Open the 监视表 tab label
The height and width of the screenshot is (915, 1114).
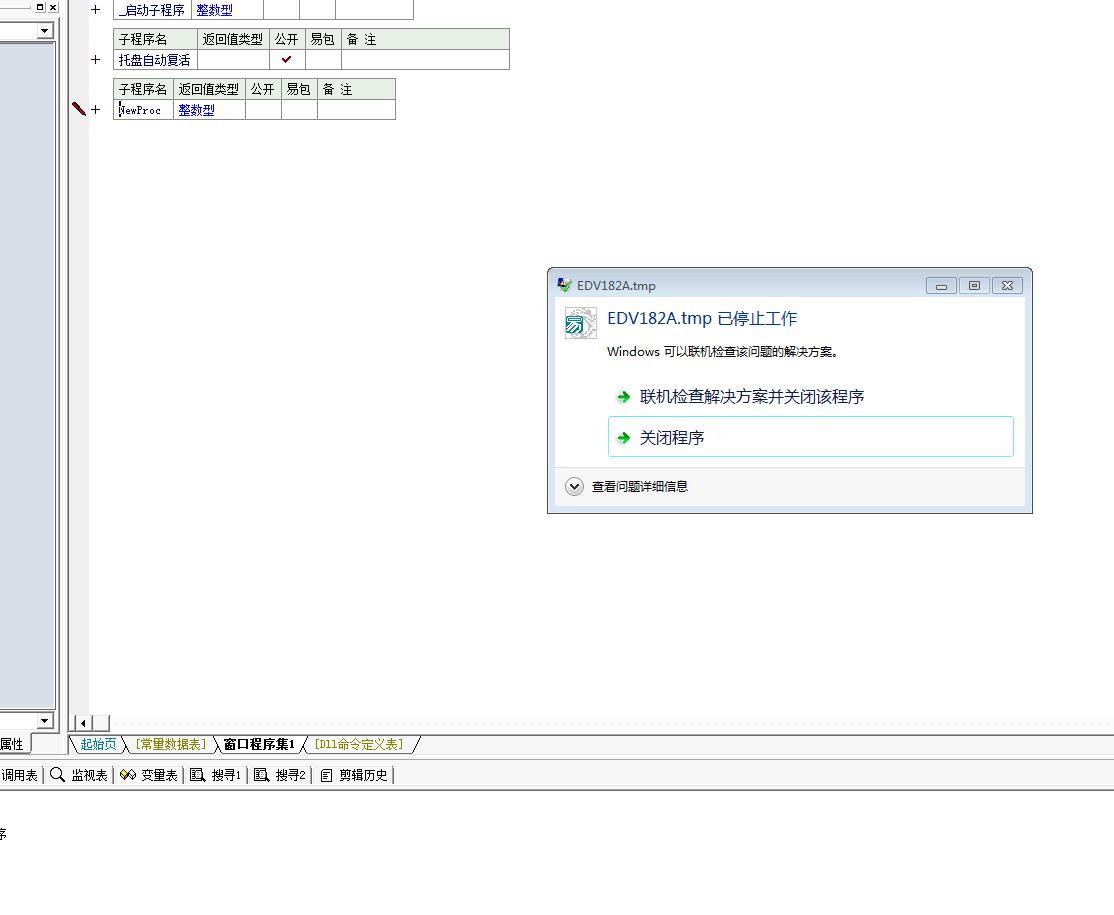point(90,775)
